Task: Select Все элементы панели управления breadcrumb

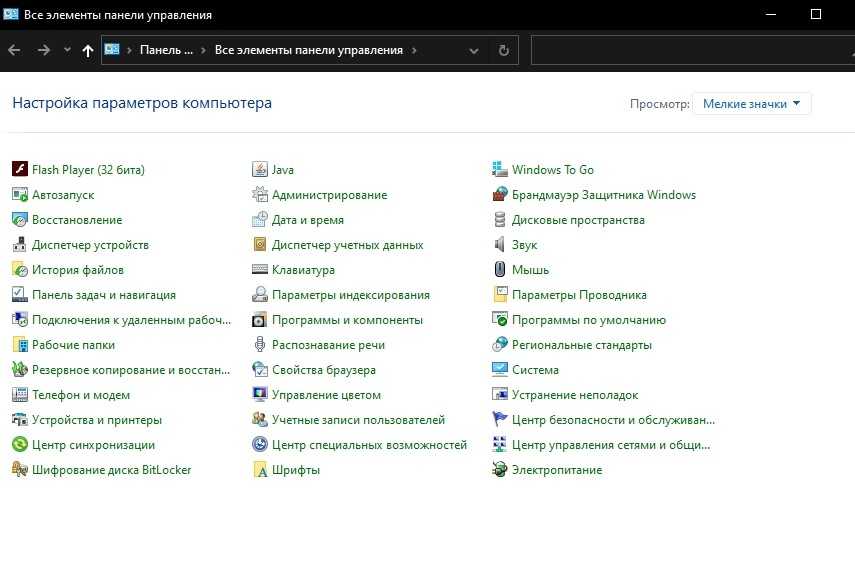Action: pos(308,50)
